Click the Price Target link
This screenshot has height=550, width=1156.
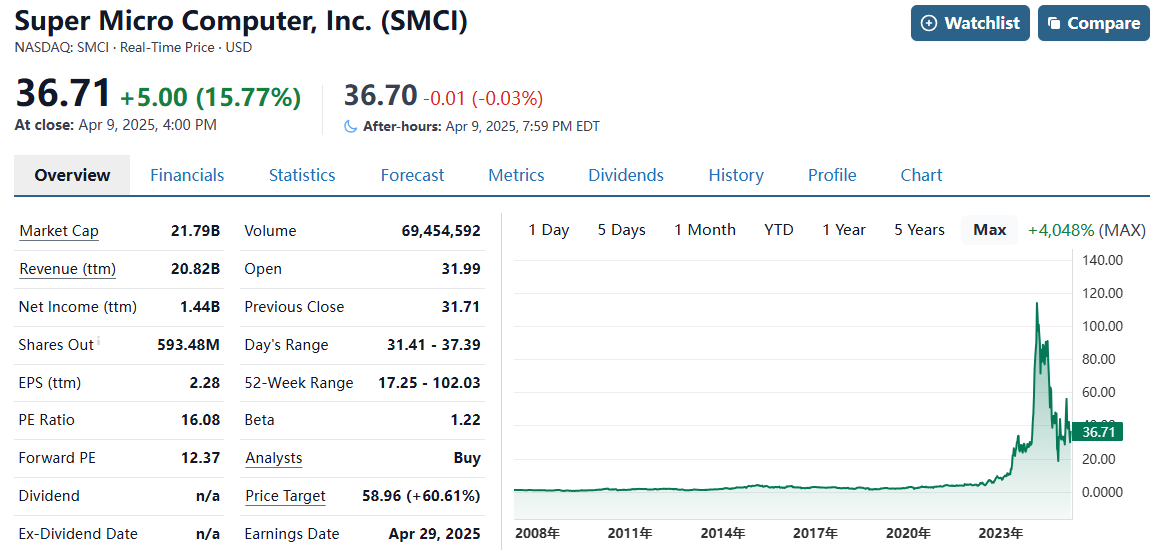pyautogui.click(x=286, y=496)
